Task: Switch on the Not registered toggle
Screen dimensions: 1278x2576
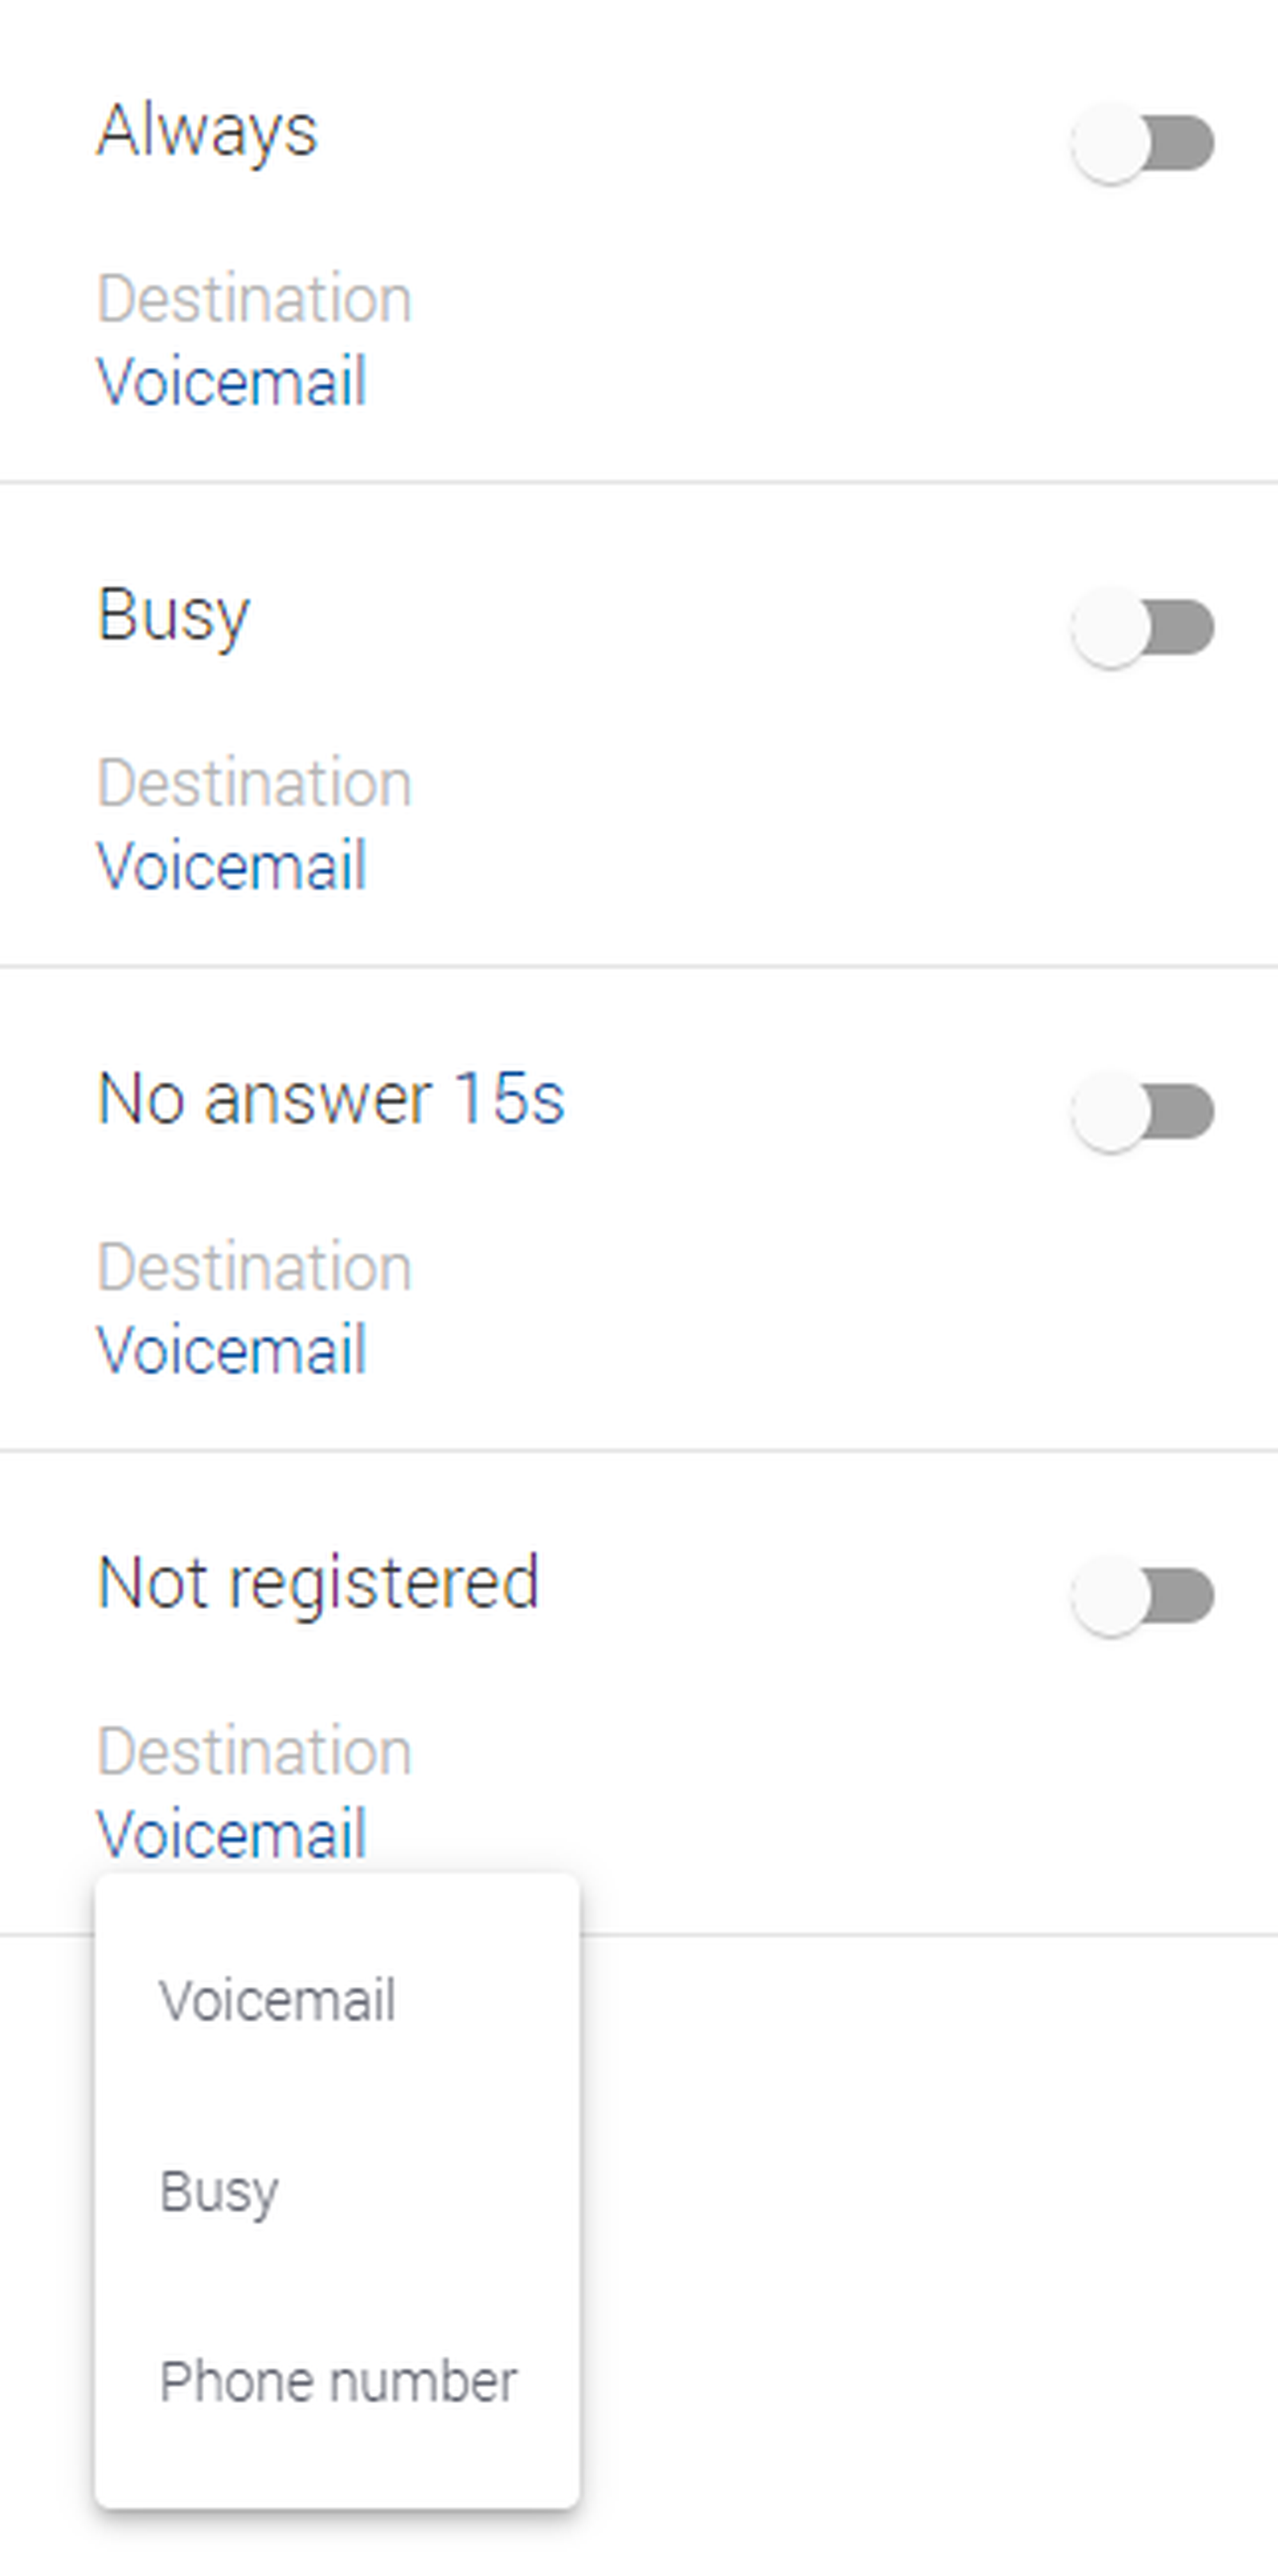Action: [x=1142, y=1596]
